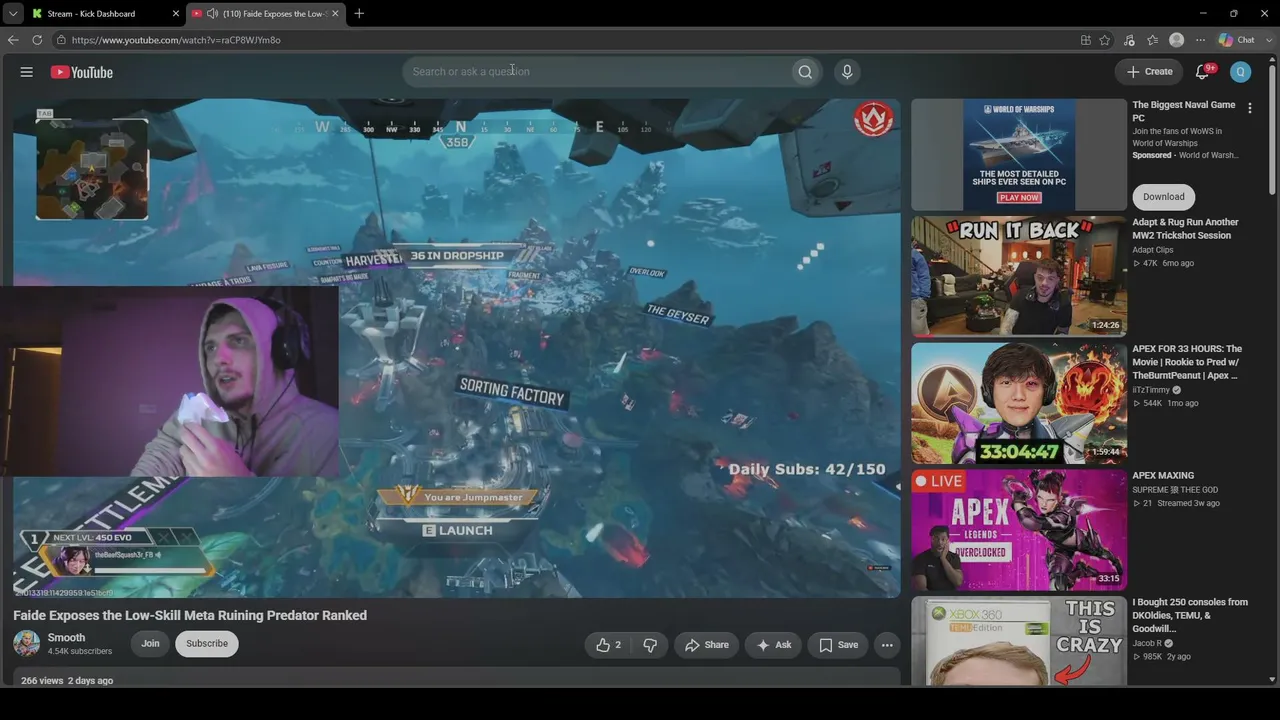Open the YouTube account avatar menu
Screen dimensions: 1280x720
click(1240, 72)
